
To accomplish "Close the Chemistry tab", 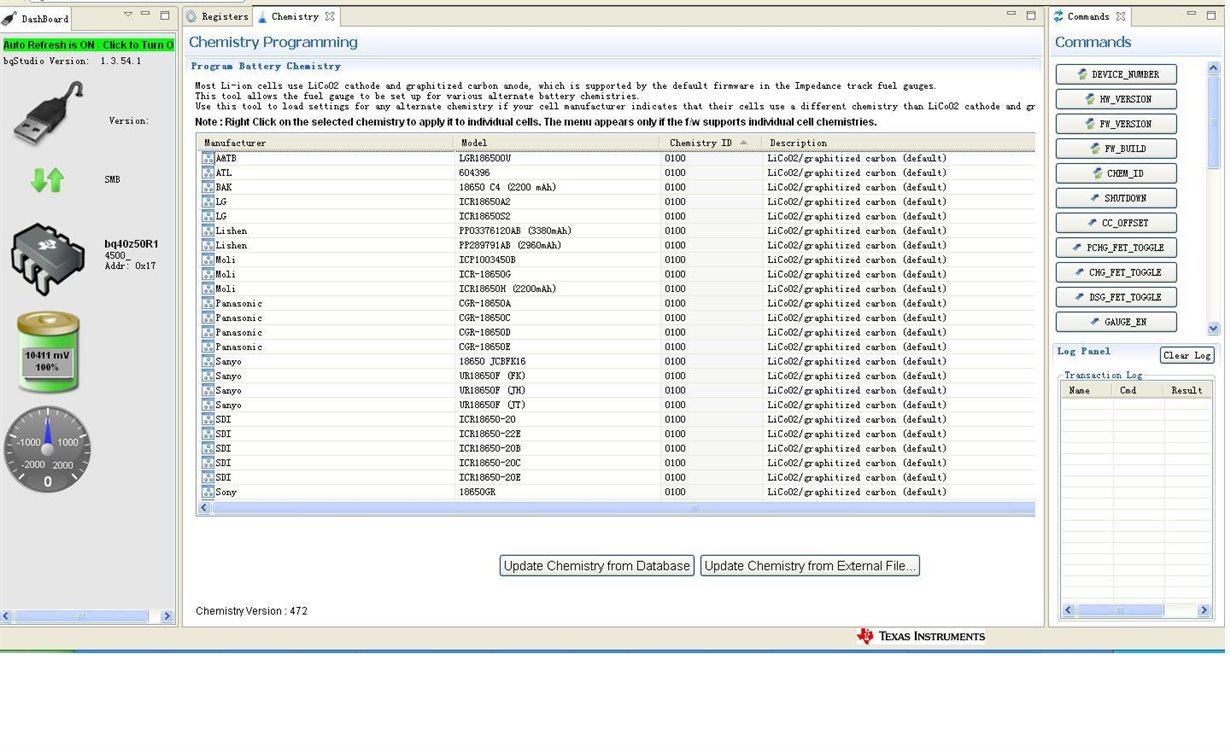I will (x=330, y=16).
